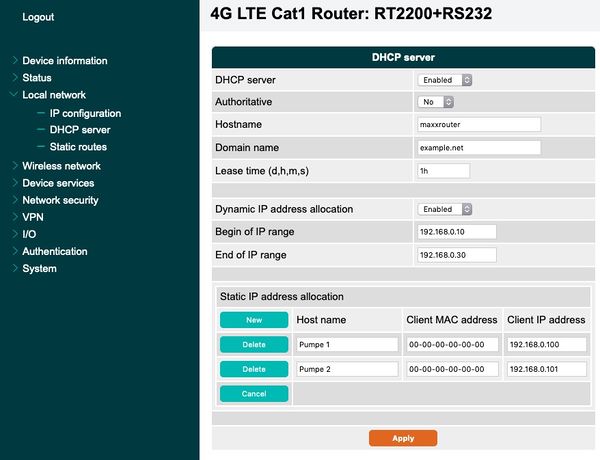The width and height of the screenshot is (600, 460).
Task: Click the DHCP server panel header bar
Action: pyautogui.click(x=403, y=57)
